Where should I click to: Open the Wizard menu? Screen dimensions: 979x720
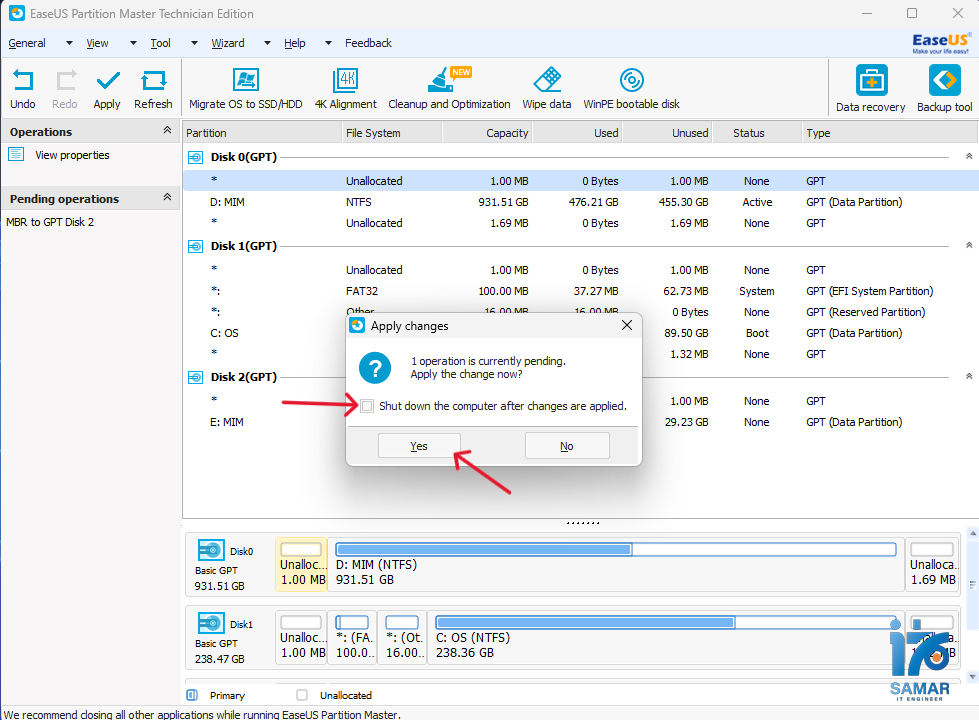(x=227, y=43)
